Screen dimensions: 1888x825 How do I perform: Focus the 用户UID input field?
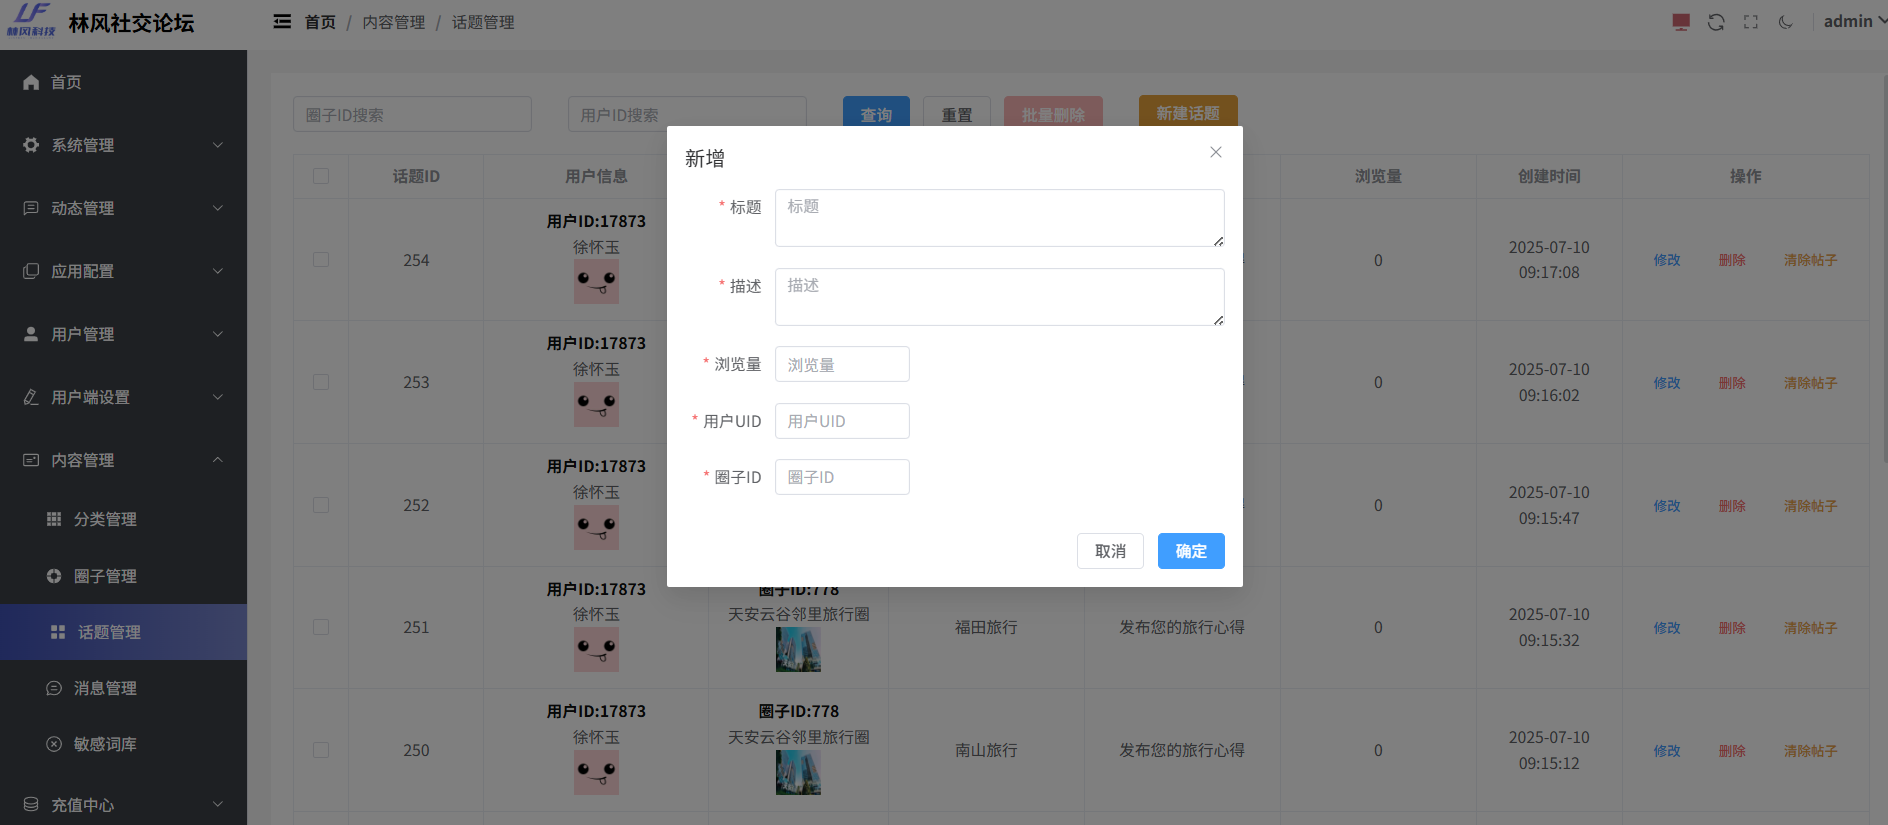(x=842, y=421)
